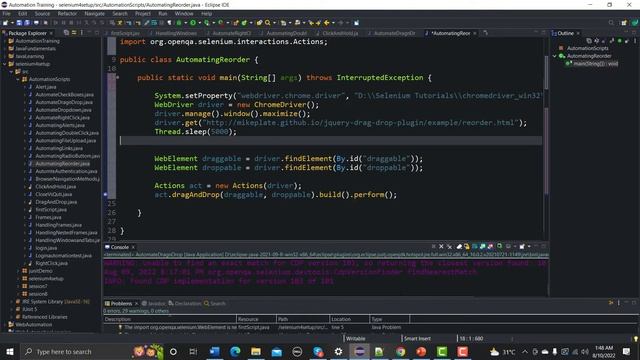Open dropdown beside toolbar Search icon

(274, 23)
